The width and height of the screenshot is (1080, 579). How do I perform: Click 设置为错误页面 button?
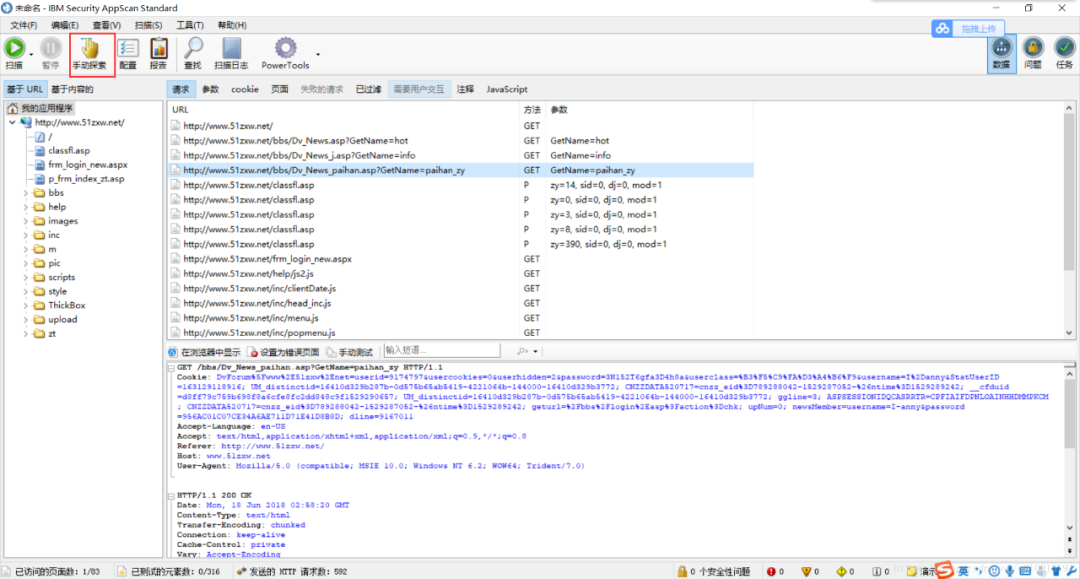coord(283,352)
